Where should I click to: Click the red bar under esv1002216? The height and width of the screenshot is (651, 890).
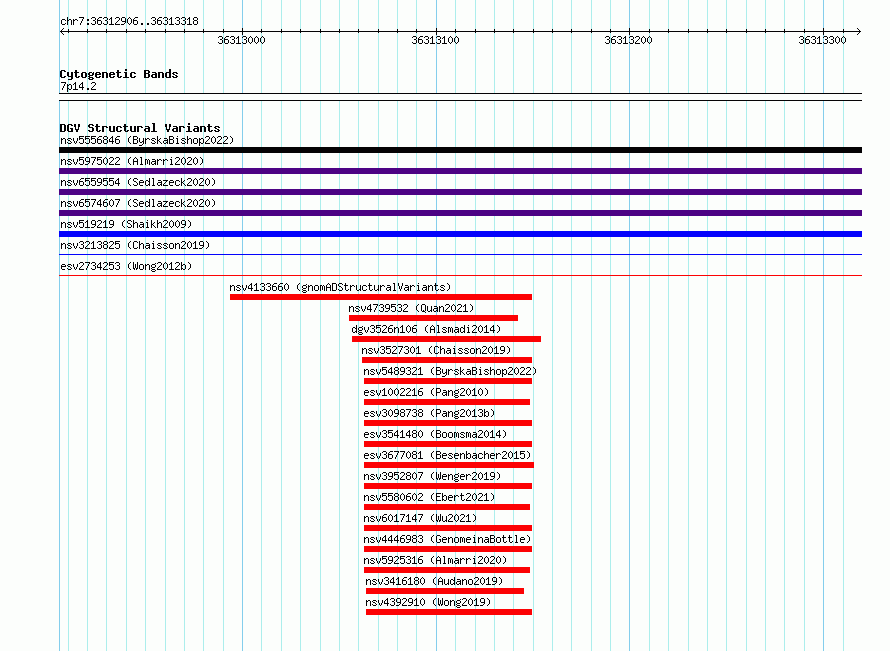pos(447,402)
